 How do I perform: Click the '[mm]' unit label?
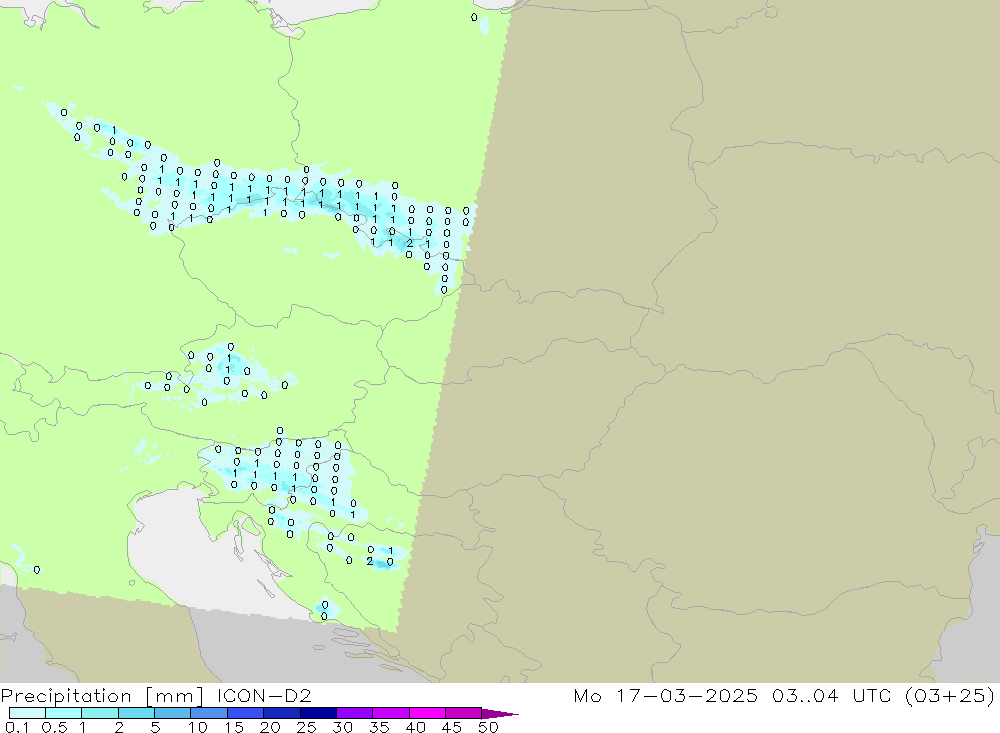click(x=175, y=696)
